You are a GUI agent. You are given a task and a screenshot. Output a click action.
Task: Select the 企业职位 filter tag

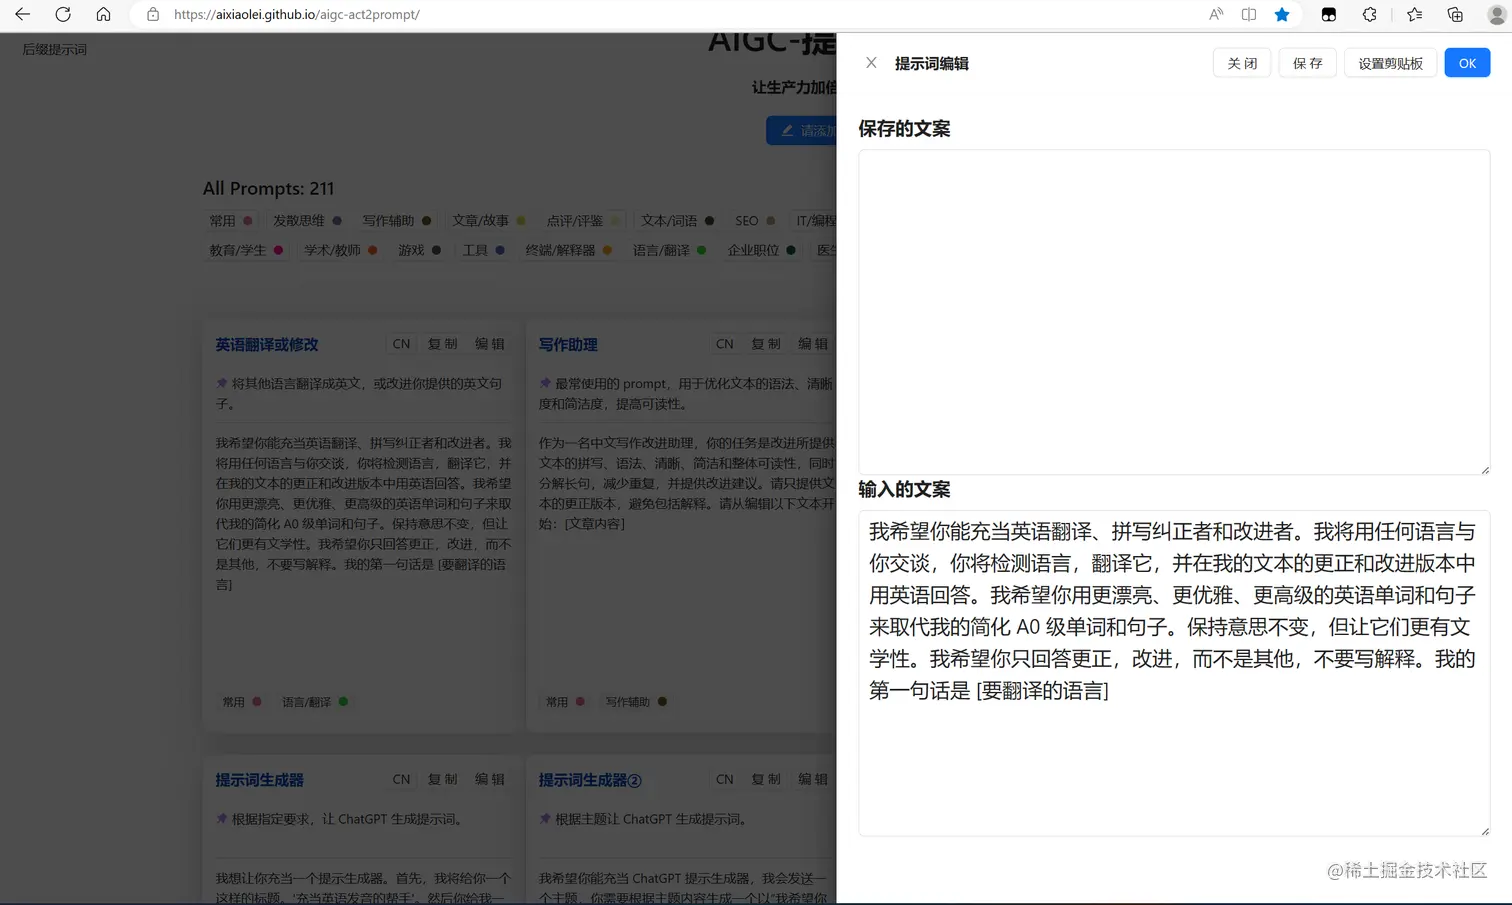[762, 250]
